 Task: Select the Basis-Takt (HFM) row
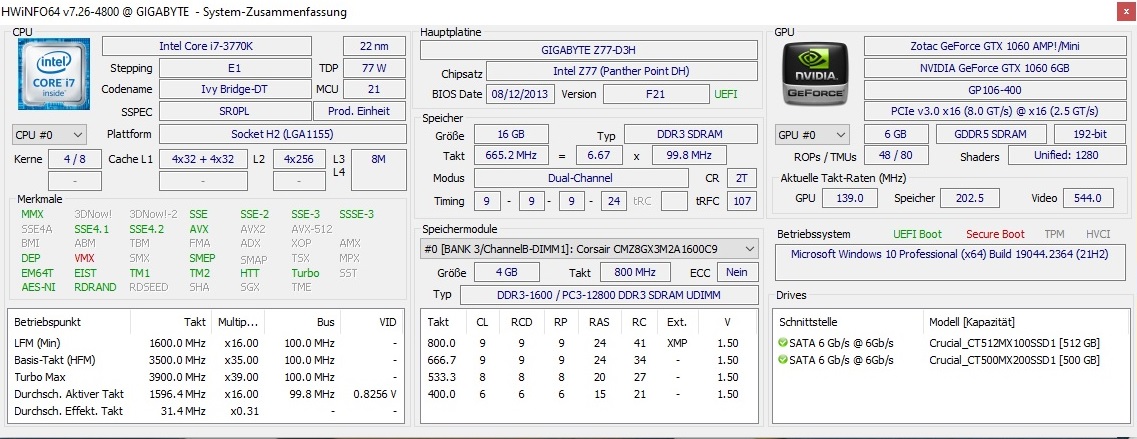coord(206,360)
